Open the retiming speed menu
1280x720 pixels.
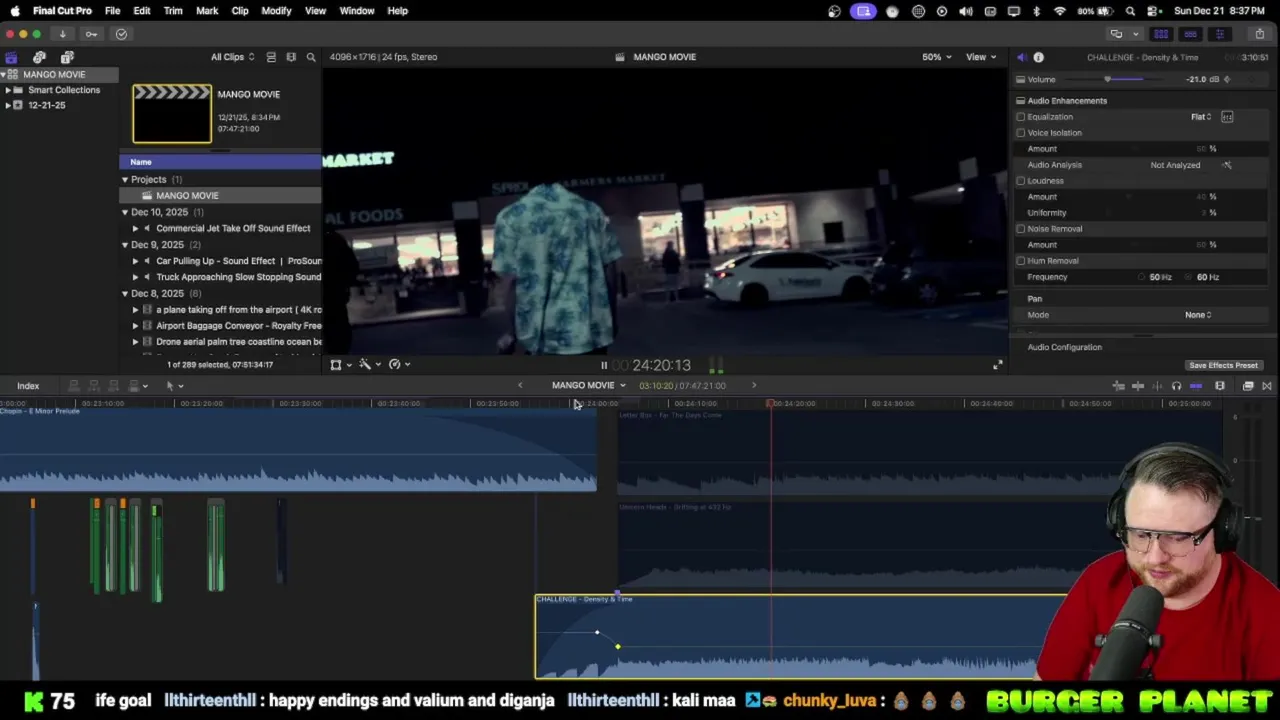pos(399,365)
